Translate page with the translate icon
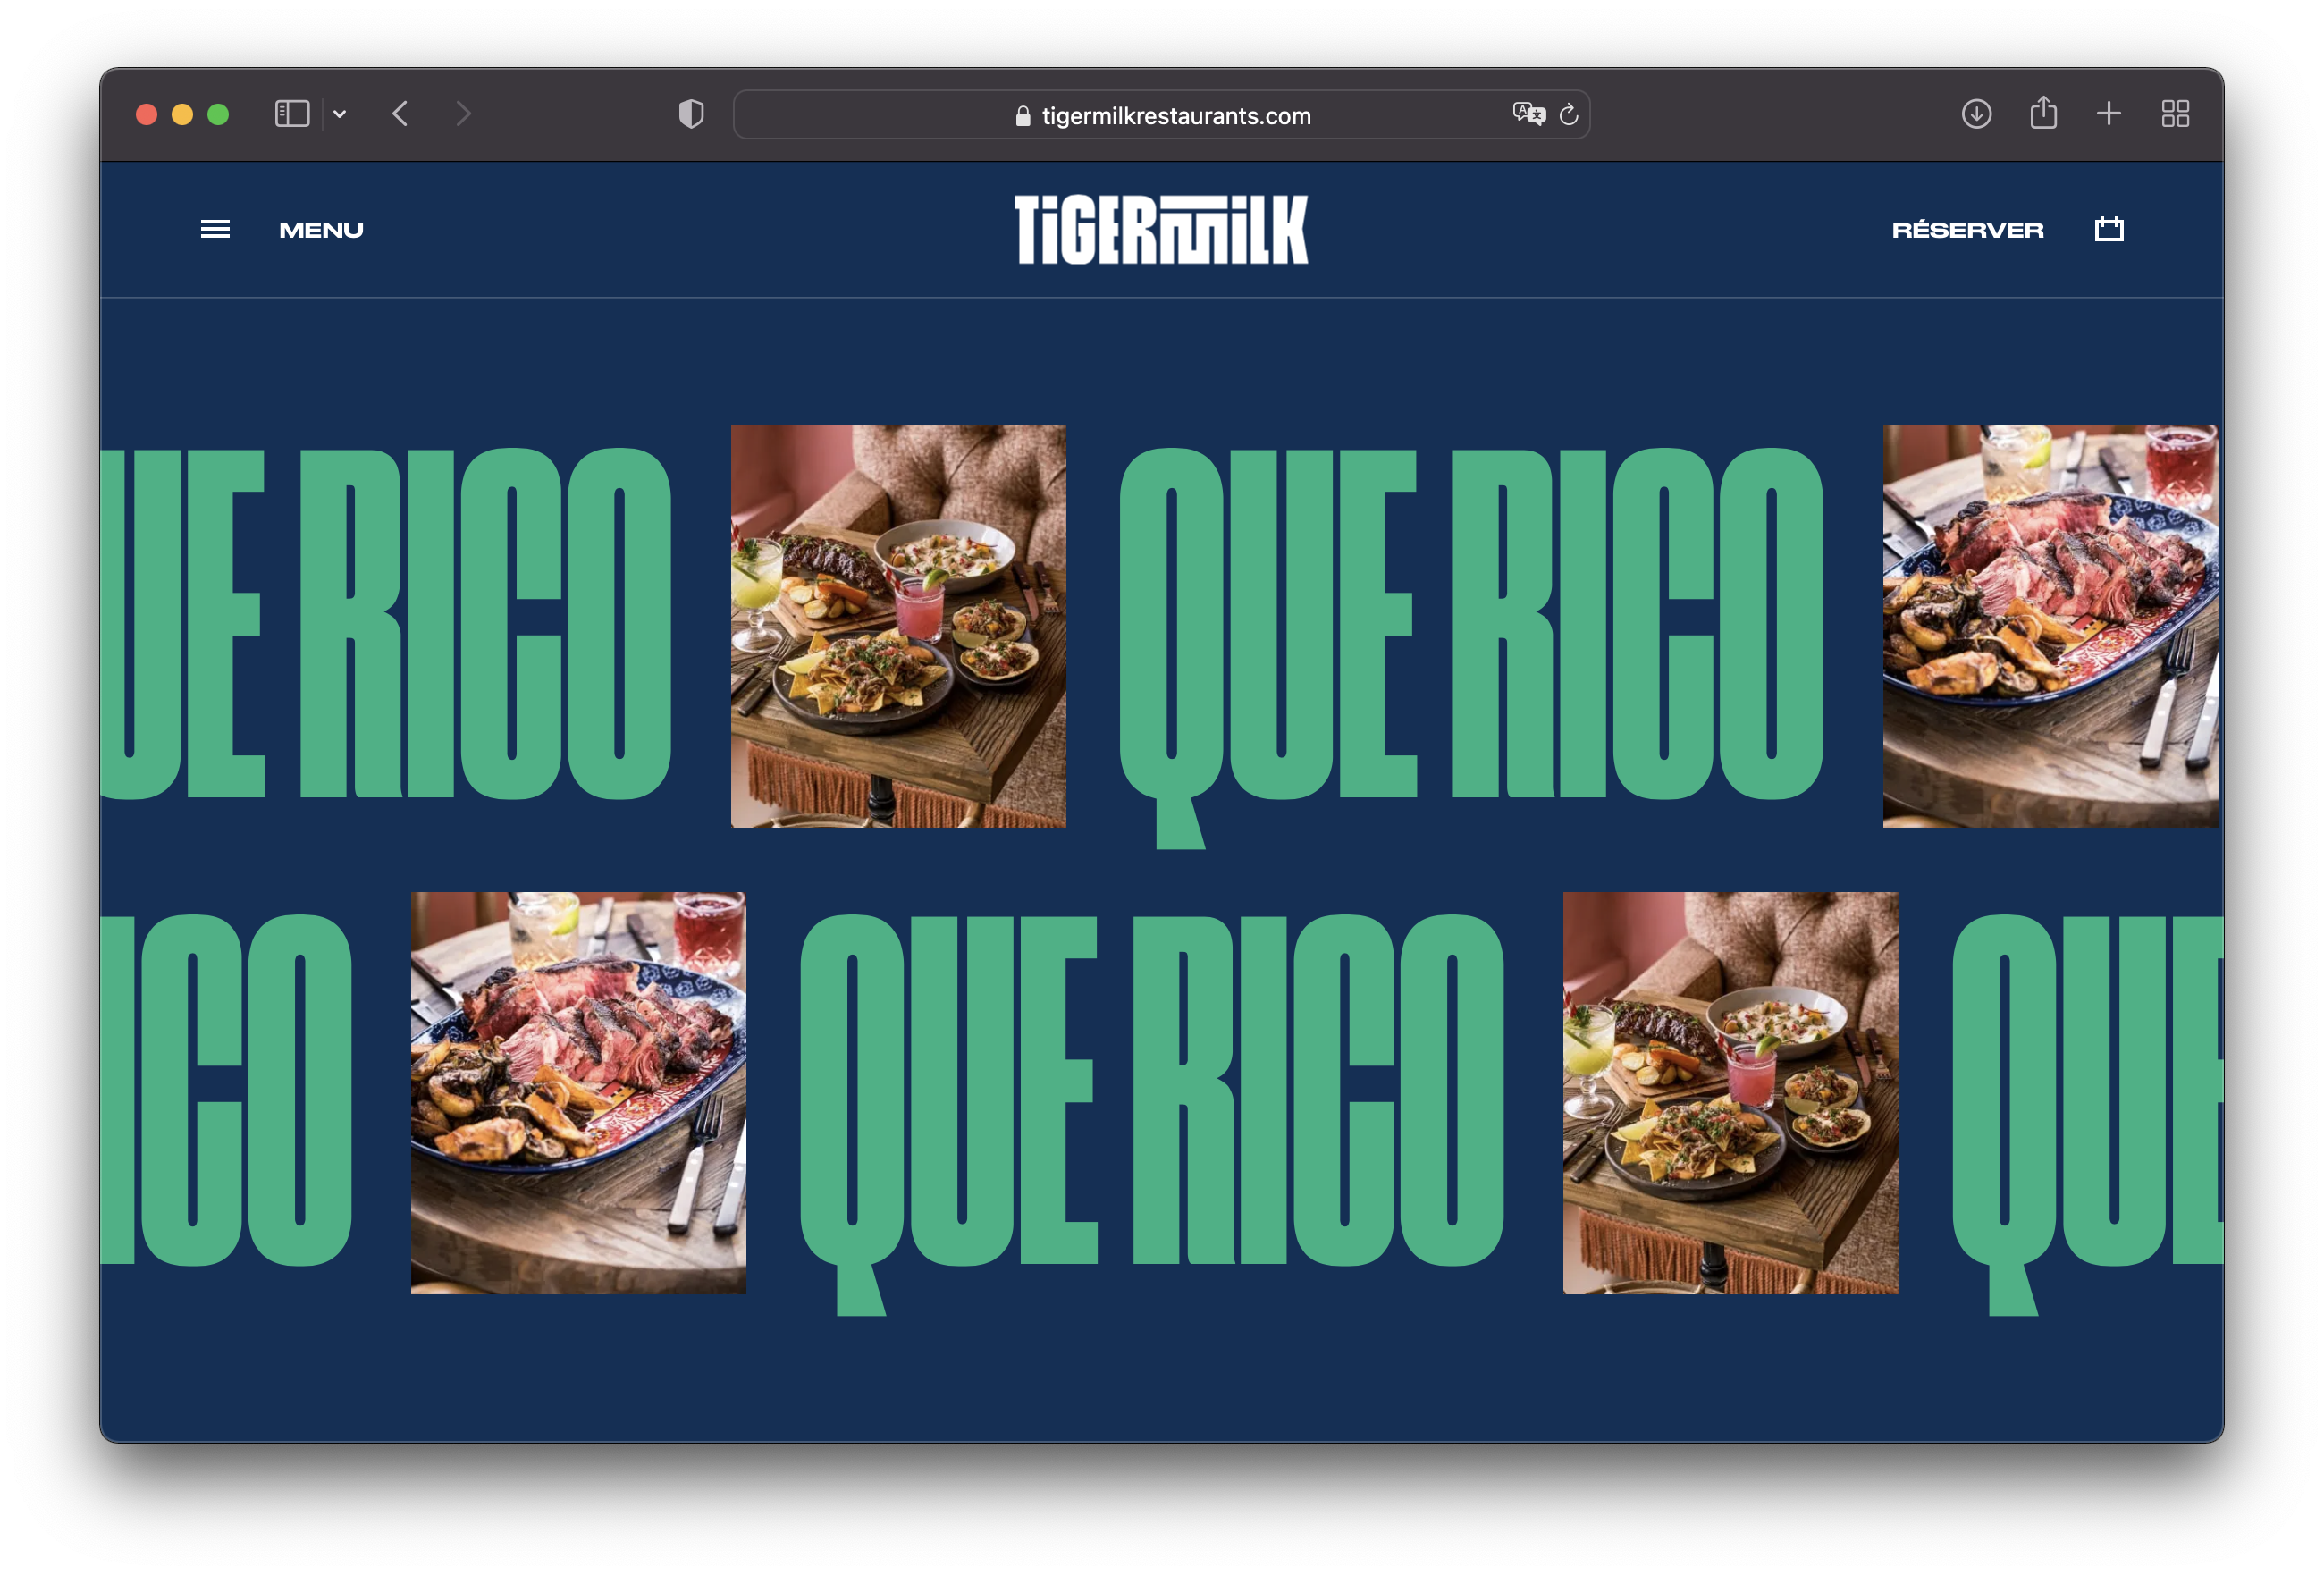 (x=1528, y=114)
